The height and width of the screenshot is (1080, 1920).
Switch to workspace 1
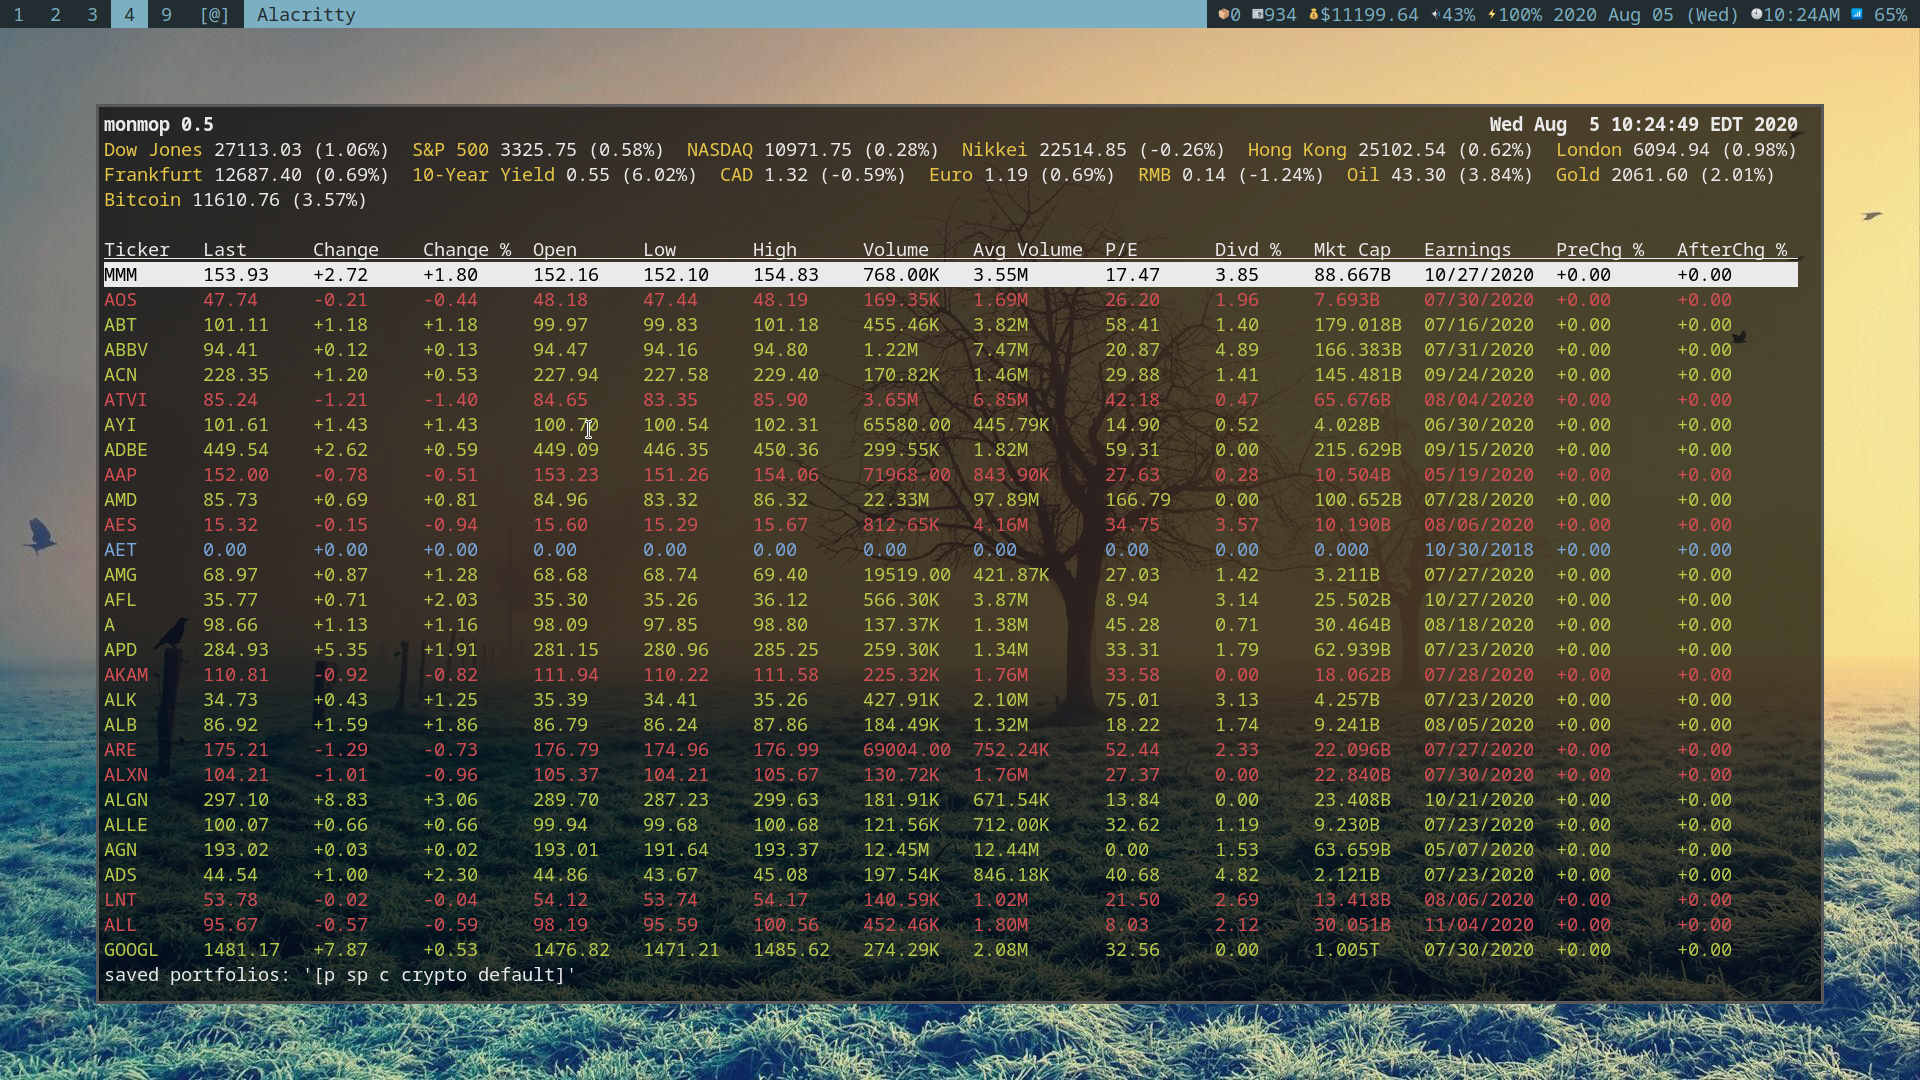(x=18, y=14)
